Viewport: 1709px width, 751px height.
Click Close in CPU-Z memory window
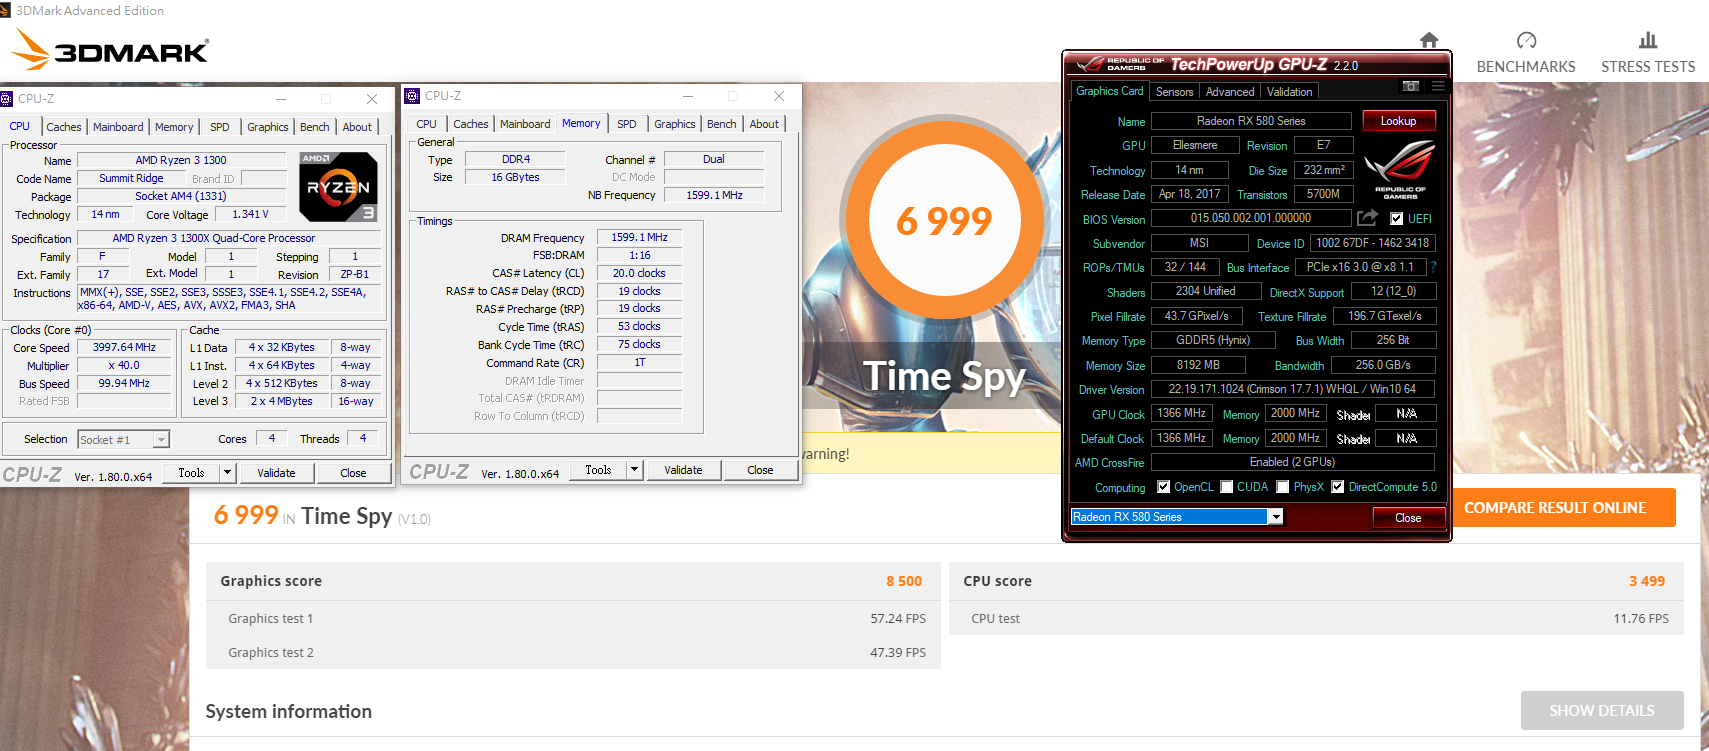click(760, 470)
